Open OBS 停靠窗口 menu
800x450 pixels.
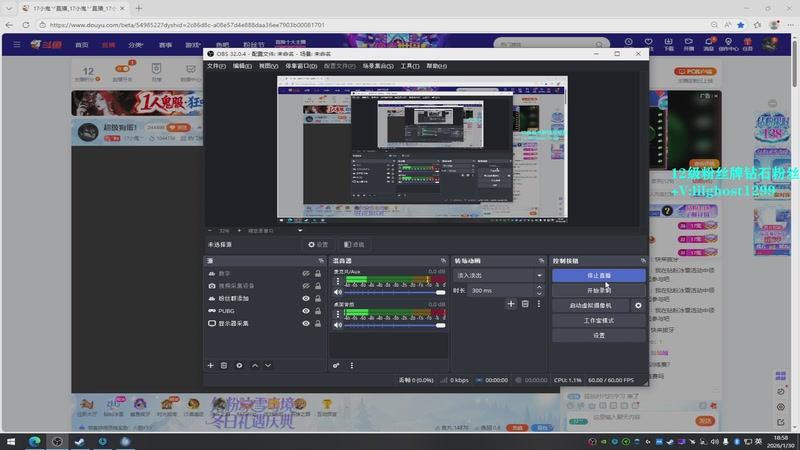pos(301,66)
